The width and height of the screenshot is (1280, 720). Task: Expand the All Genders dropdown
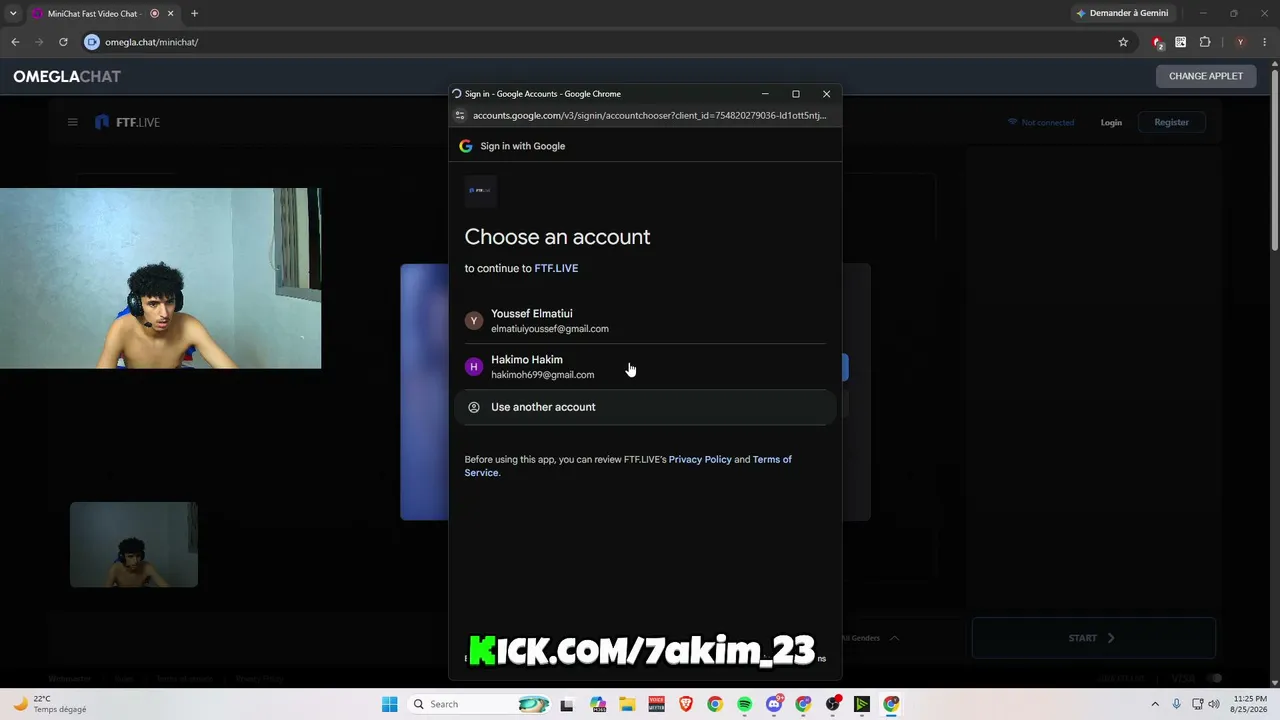[870, 638]
